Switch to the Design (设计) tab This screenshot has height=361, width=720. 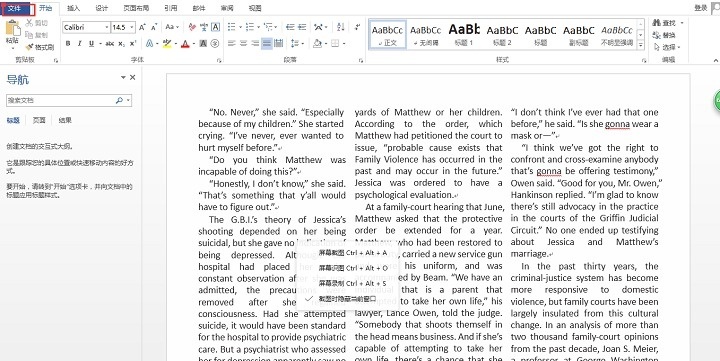[x=102, y=8]
